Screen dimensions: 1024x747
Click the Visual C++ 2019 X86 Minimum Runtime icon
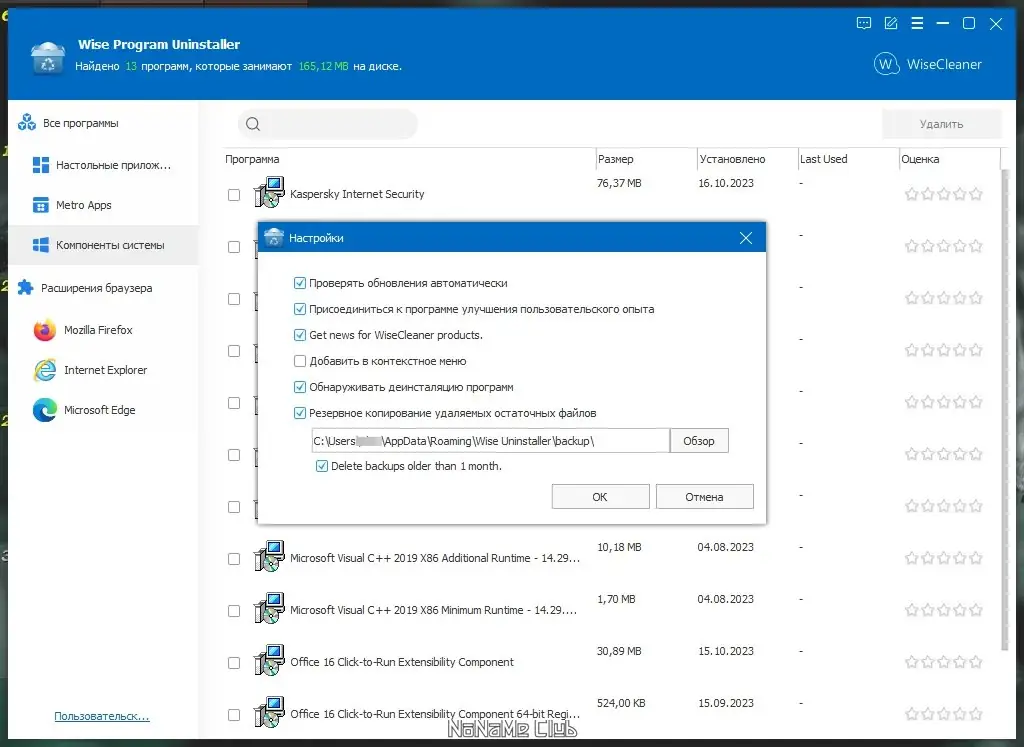[269, 608]
